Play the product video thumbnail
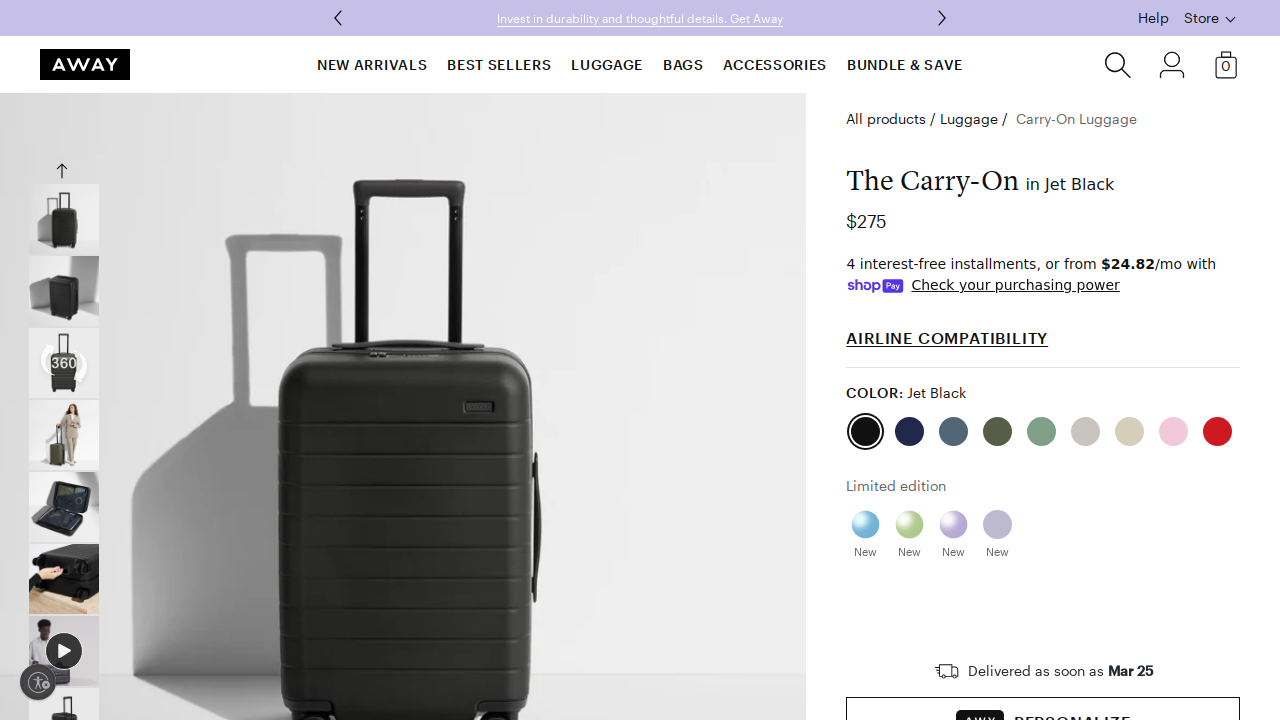 pos(63,650)
